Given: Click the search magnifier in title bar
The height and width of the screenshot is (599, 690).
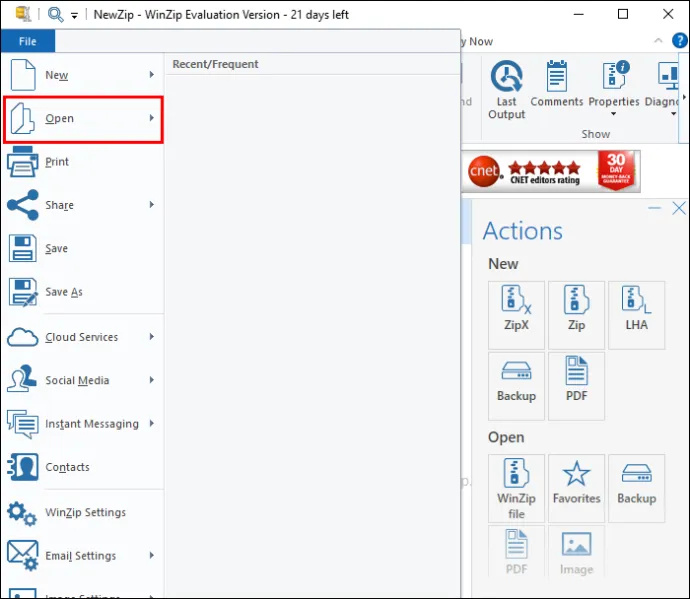Looking at the screenshot, I should click(x=55, y=15).
